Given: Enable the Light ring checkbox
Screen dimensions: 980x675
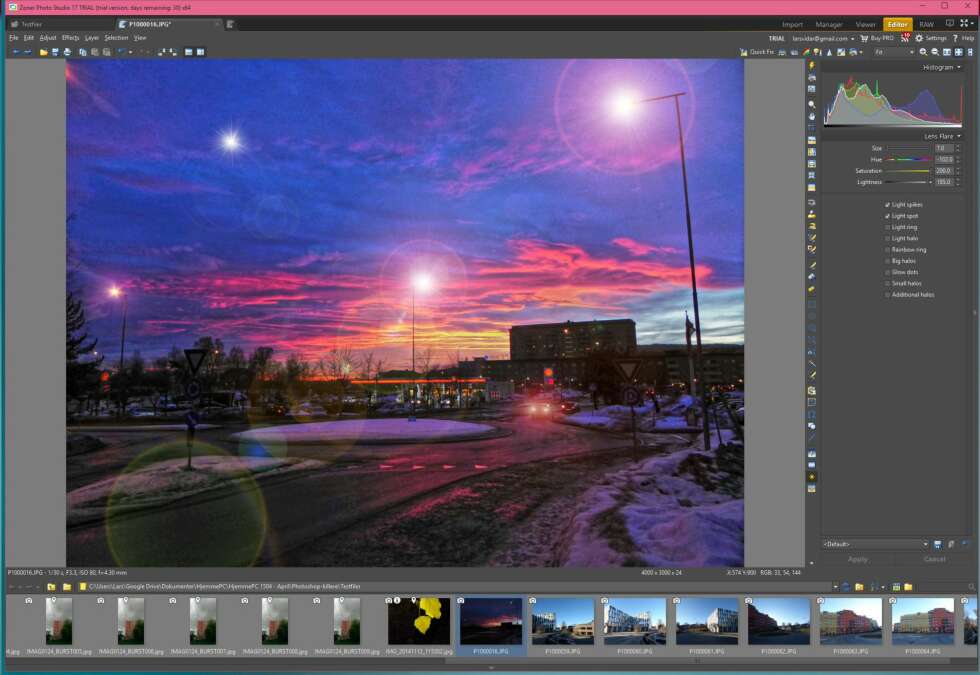Looking at the screenshot, I should point(888,228).
